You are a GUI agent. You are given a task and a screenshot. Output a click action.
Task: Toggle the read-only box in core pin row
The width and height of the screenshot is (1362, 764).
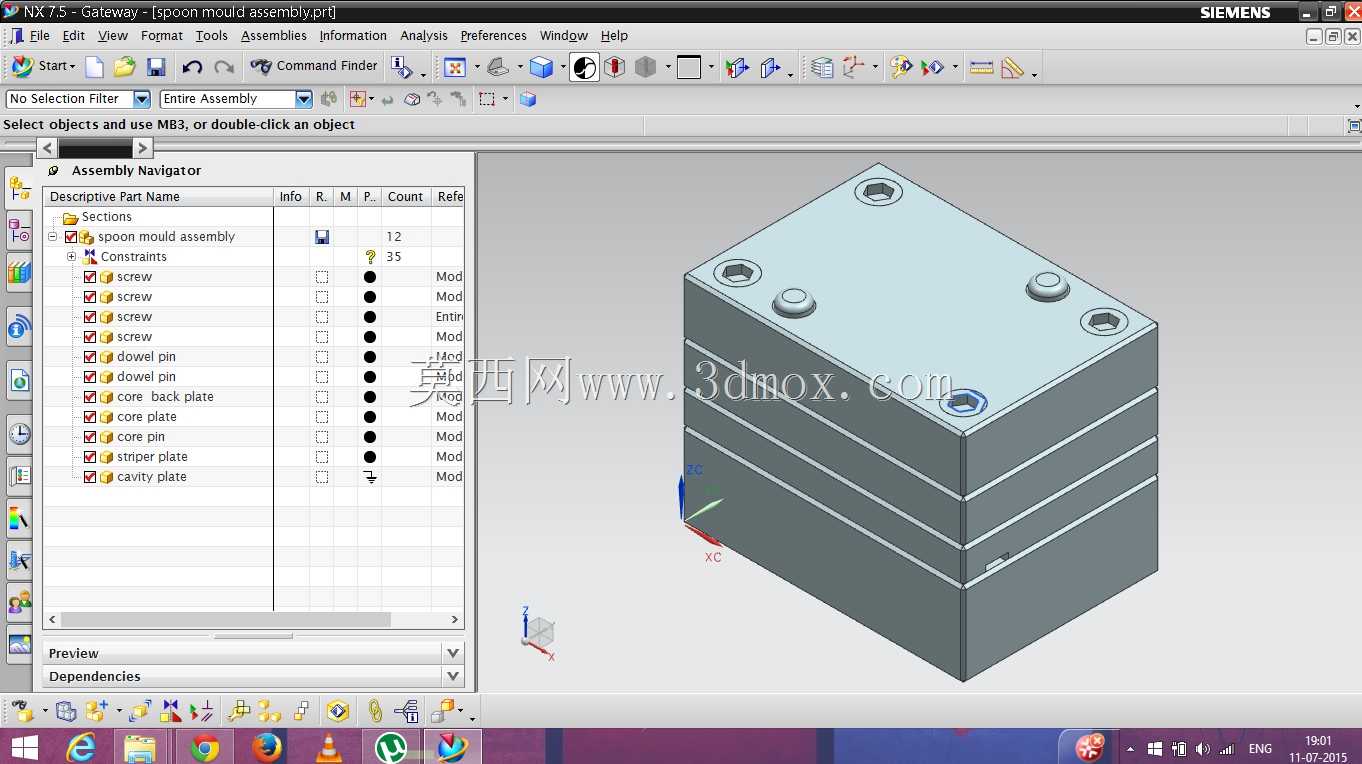click(x=322, y=437)
